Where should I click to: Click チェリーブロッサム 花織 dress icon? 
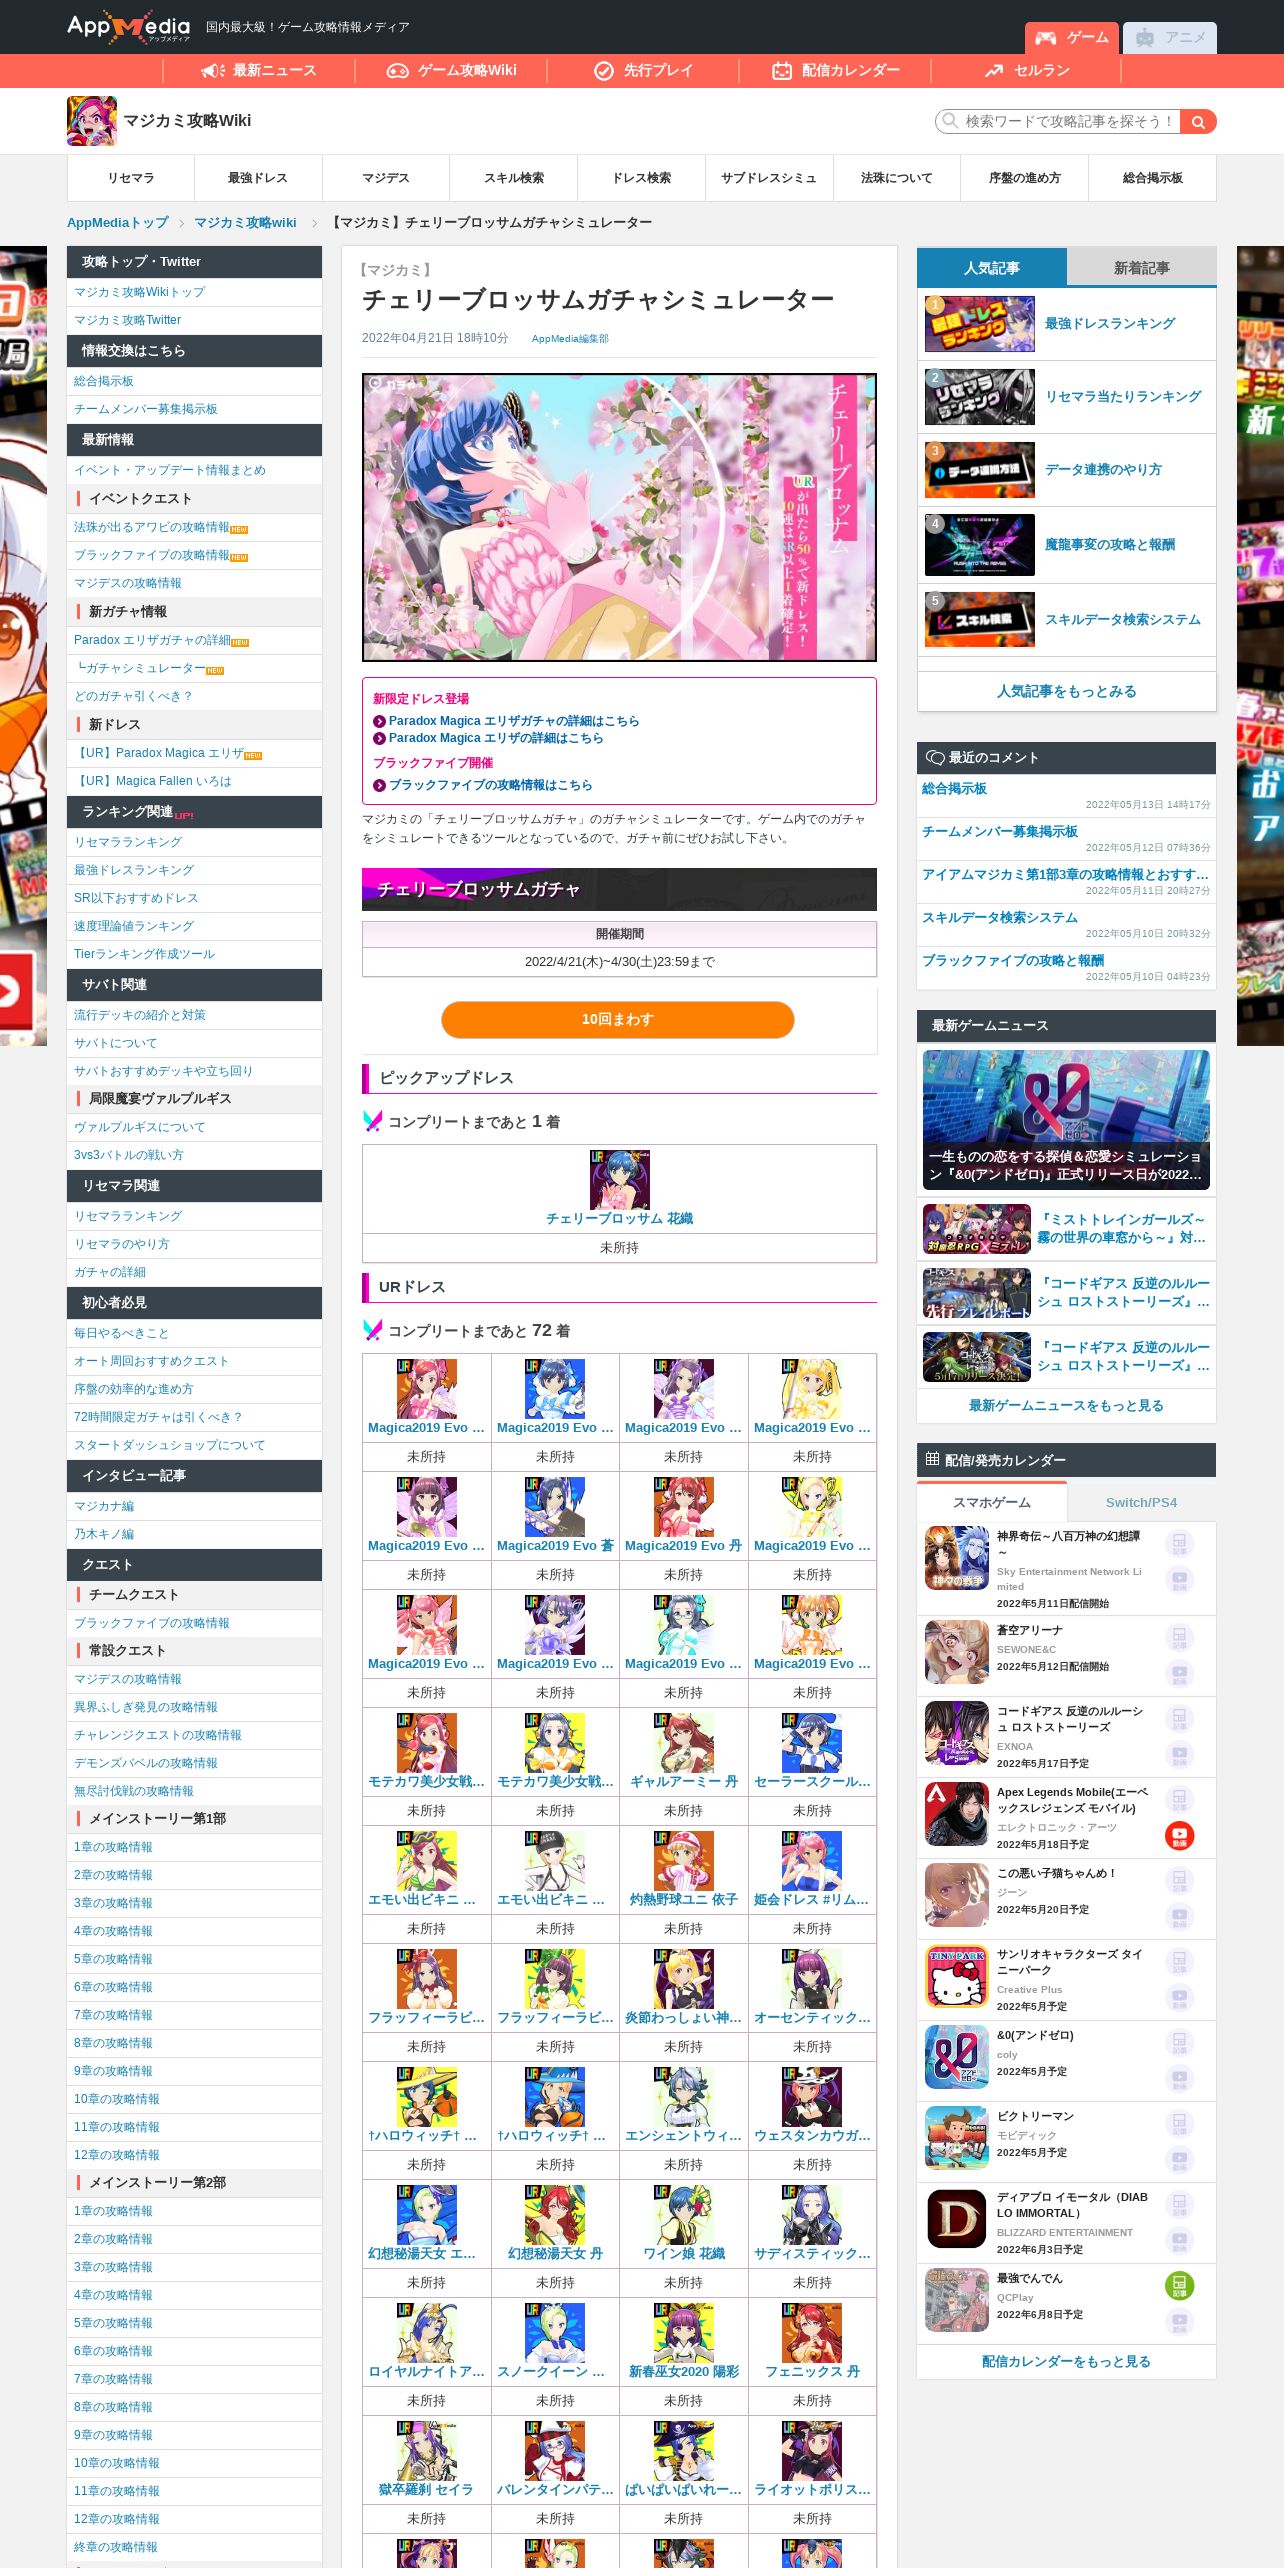click(x=619, y=1179)
